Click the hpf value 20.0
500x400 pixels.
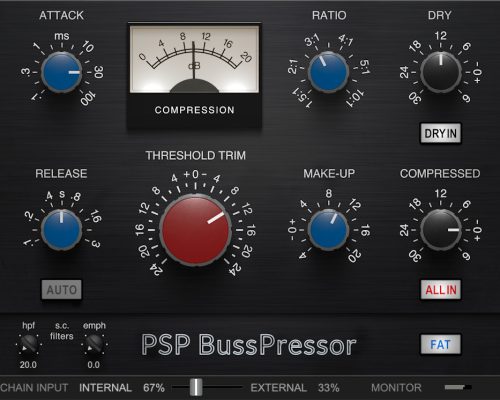point(28,365)
